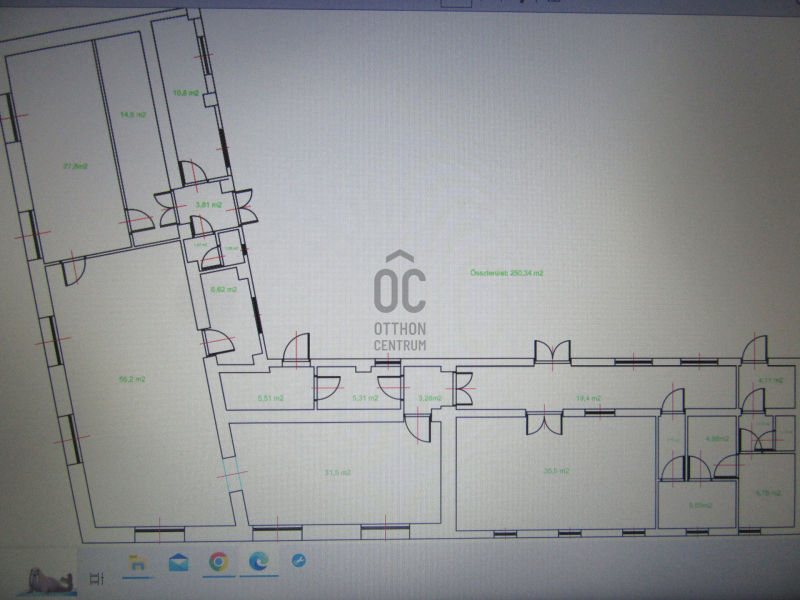The height and width of the screenshot is (600, 800).
Task: Launch the Mail app in taskbar
Action: 179,562
